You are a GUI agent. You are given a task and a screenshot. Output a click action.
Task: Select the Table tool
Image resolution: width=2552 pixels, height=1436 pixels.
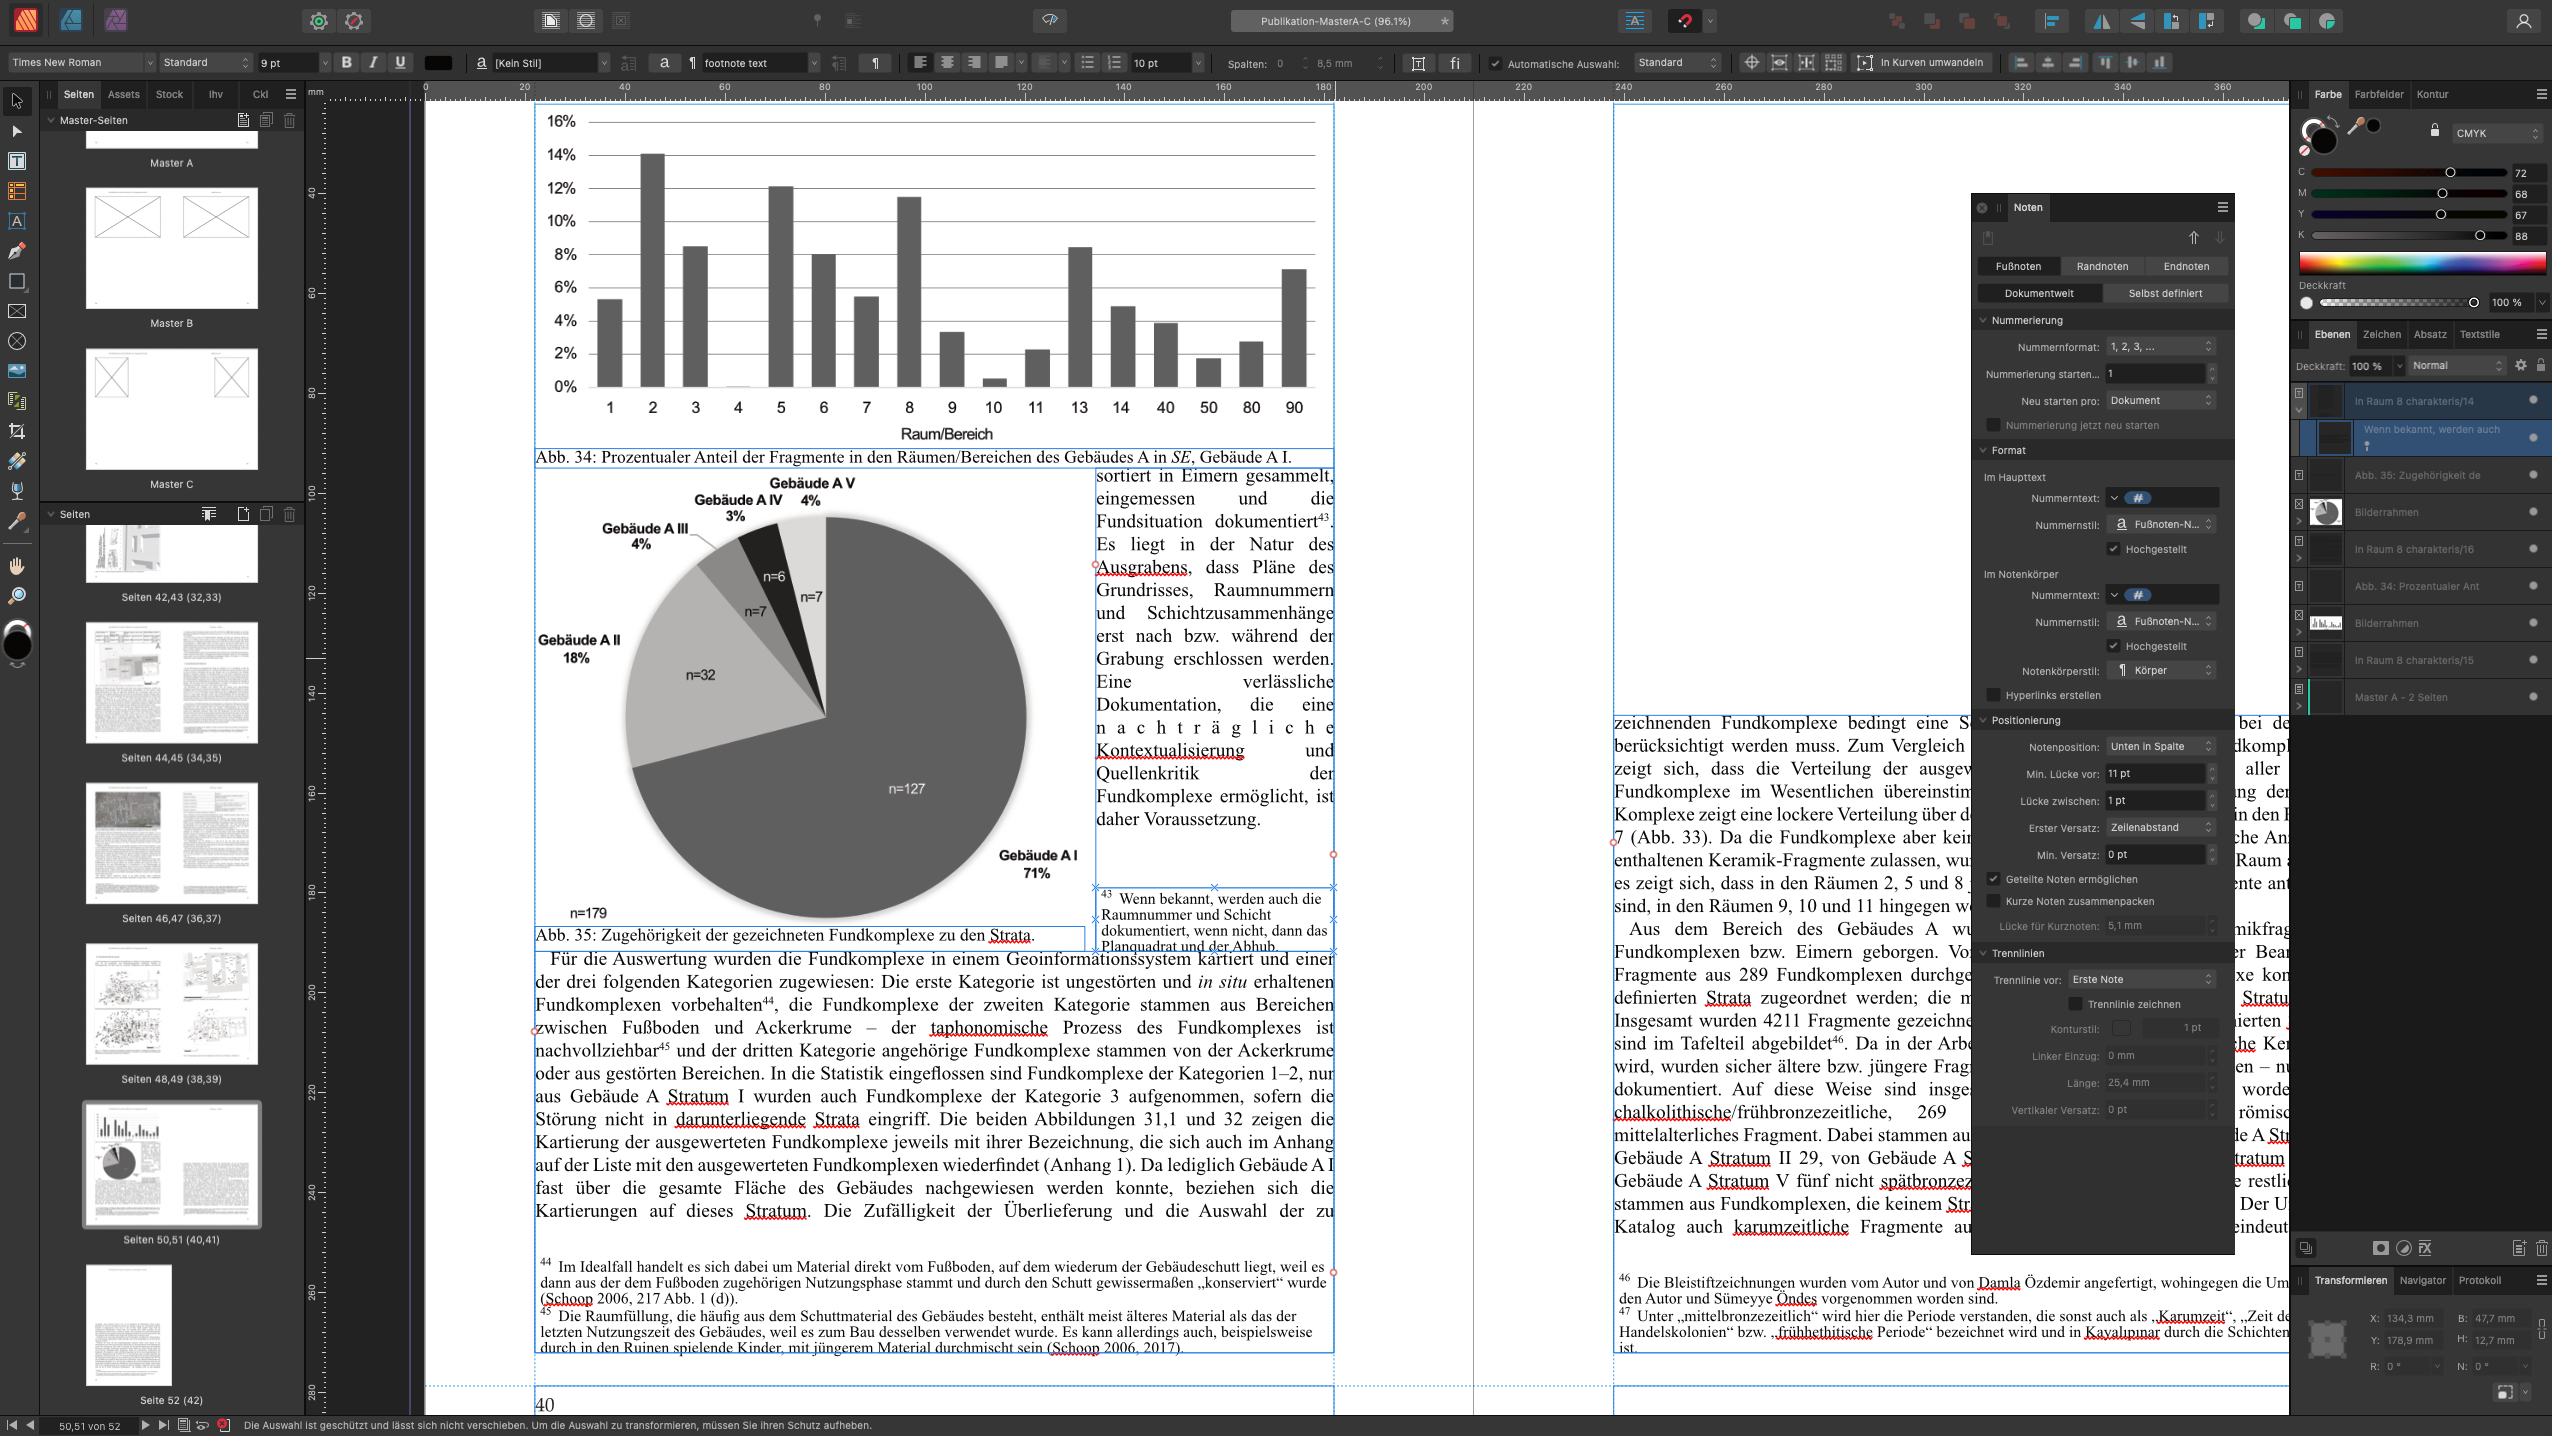coord(17,191)
